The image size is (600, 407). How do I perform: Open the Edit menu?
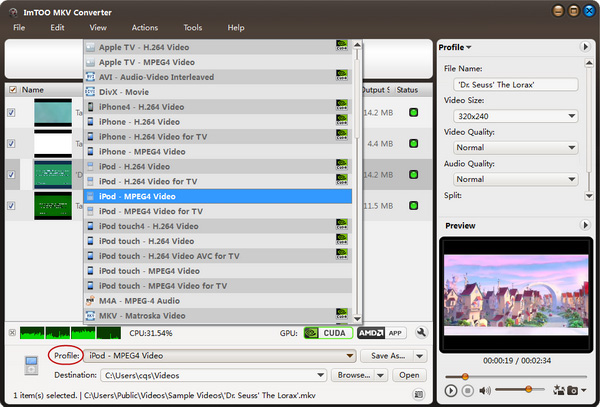pos(57,28)
